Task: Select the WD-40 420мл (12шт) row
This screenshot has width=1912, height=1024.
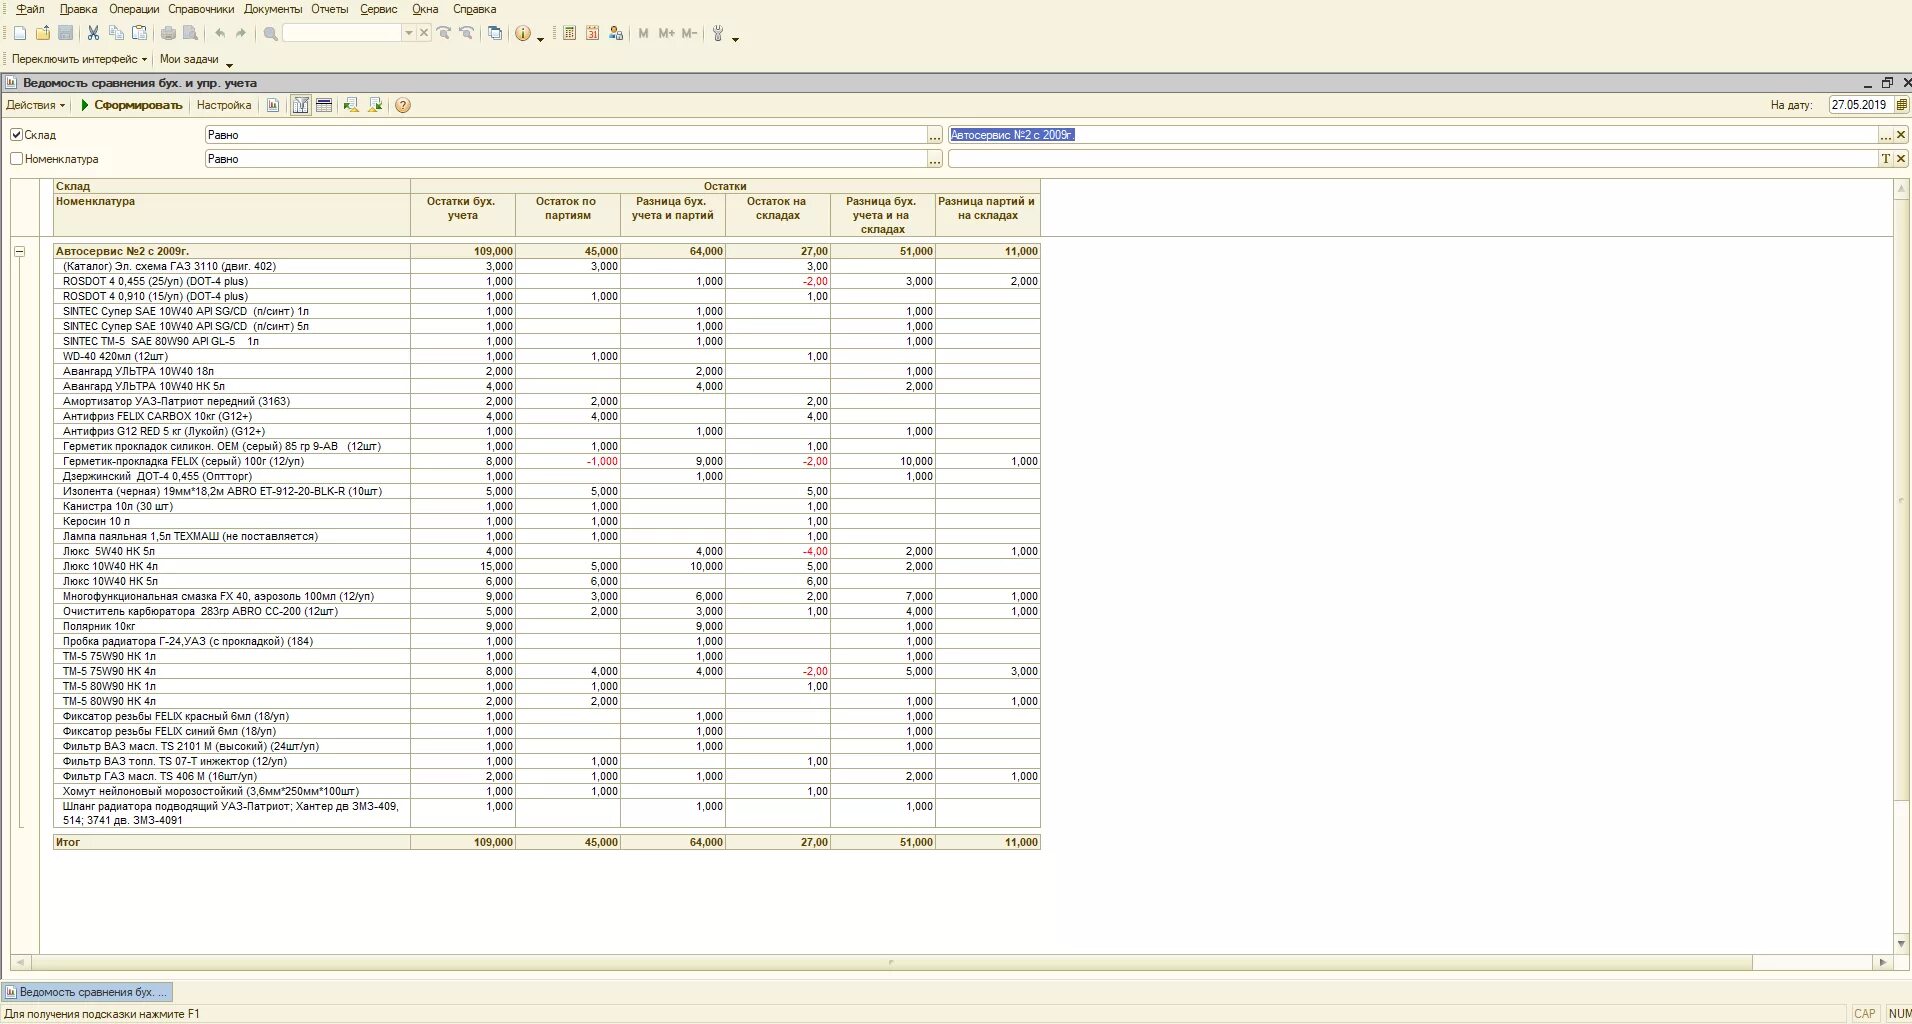Action: click(546, 356)
